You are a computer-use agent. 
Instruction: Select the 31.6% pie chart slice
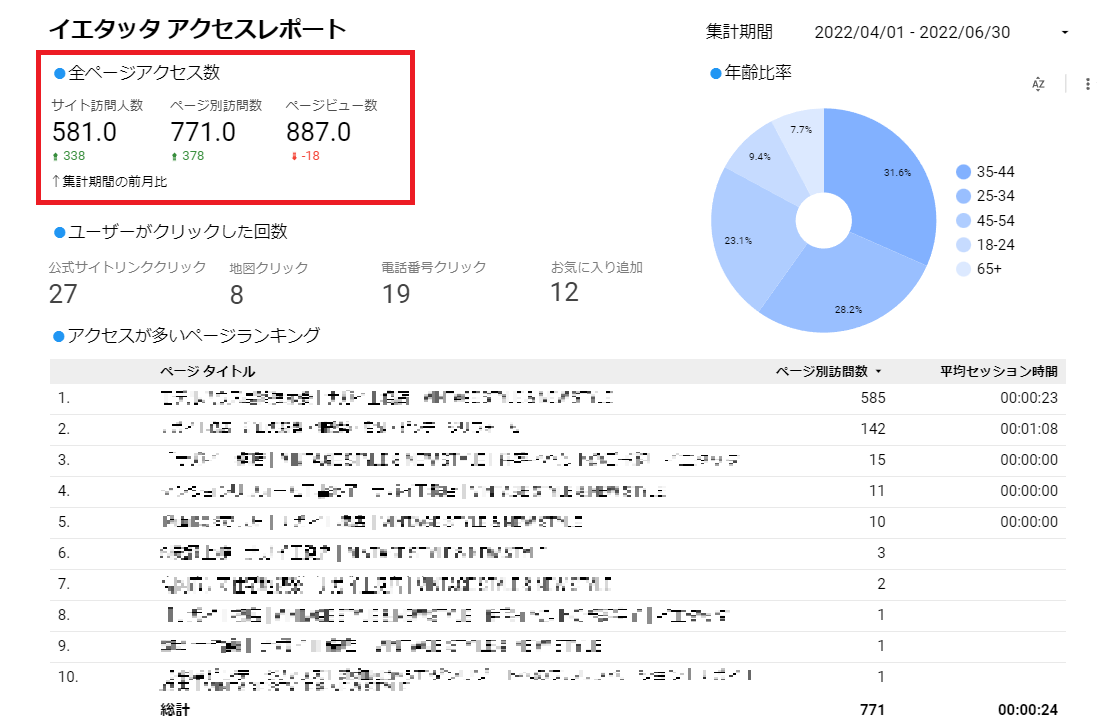[880, 190]
